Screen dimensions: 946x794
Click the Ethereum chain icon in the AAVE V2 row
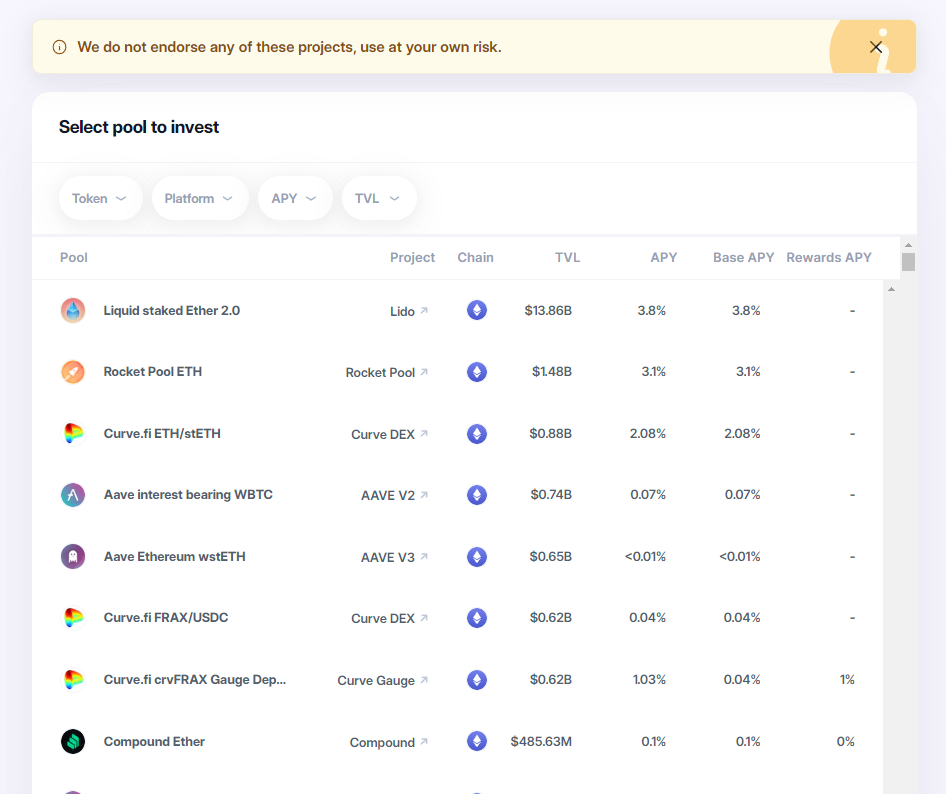477,495
